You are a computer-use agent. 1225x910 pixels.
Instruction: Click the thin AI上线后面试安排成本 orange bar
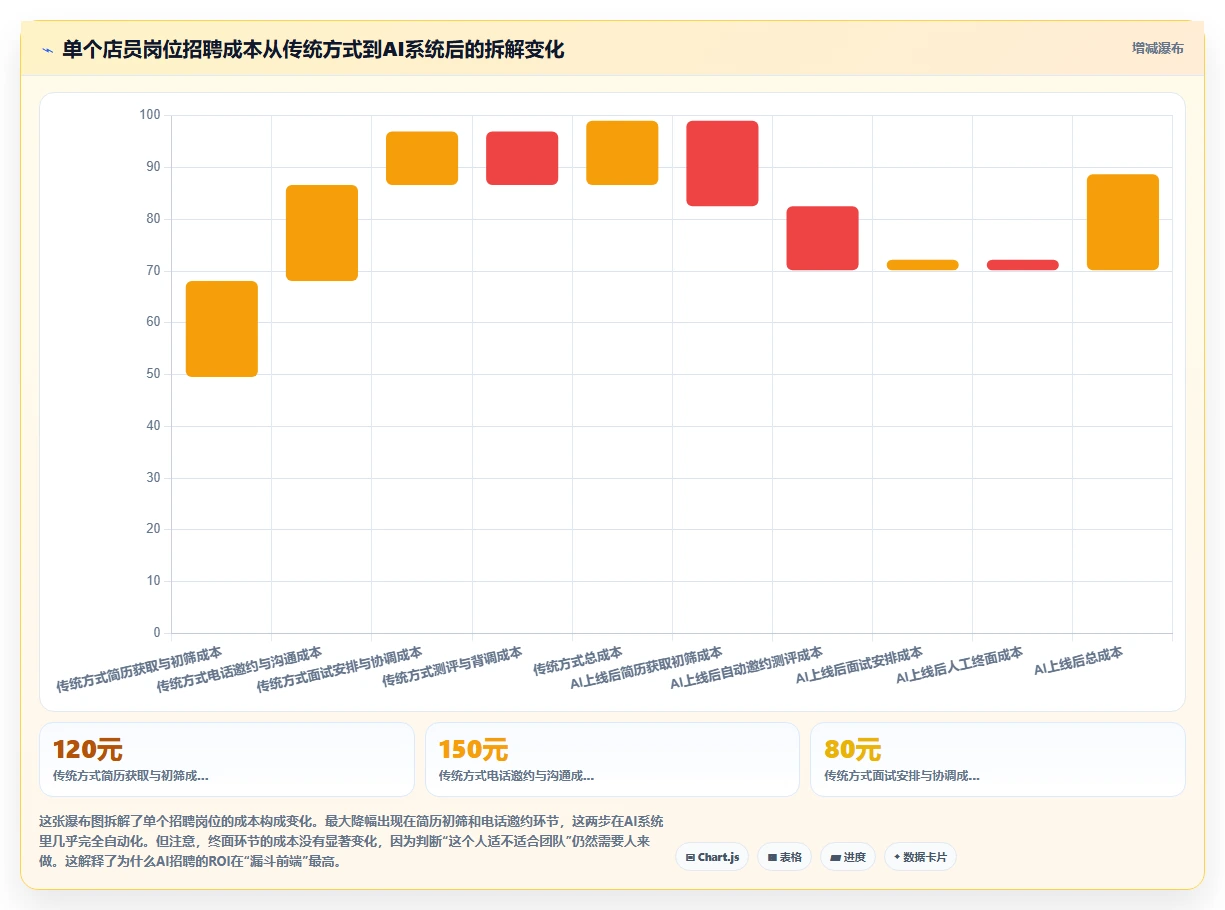(922, 265)
